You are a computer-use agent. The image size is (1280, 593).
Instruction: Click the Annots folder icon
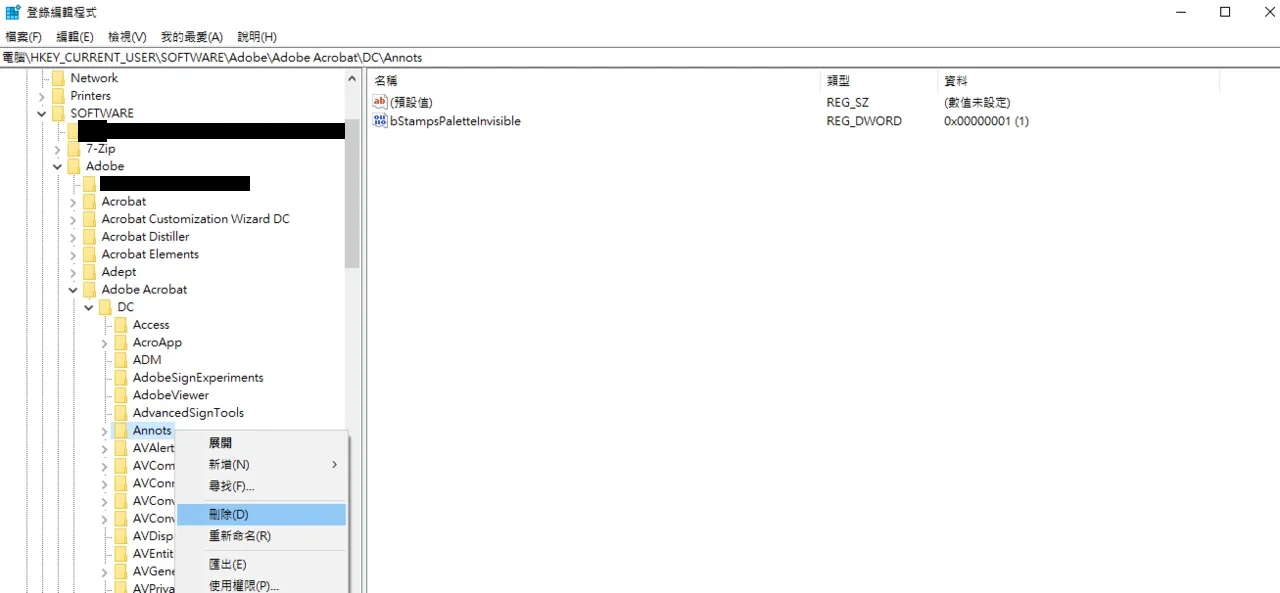(121, 431)
